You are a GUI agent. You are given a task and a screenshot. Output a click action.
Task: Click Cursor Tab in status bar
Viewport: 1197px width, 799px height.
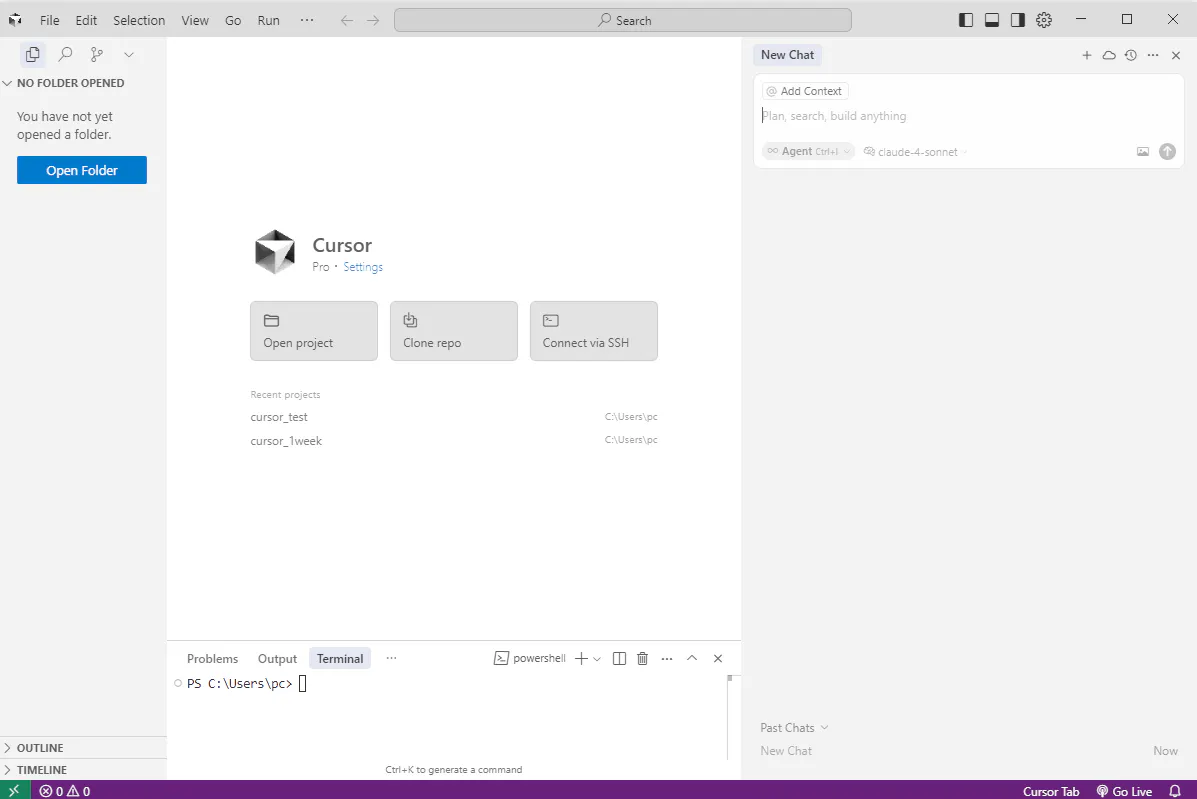1050,791
